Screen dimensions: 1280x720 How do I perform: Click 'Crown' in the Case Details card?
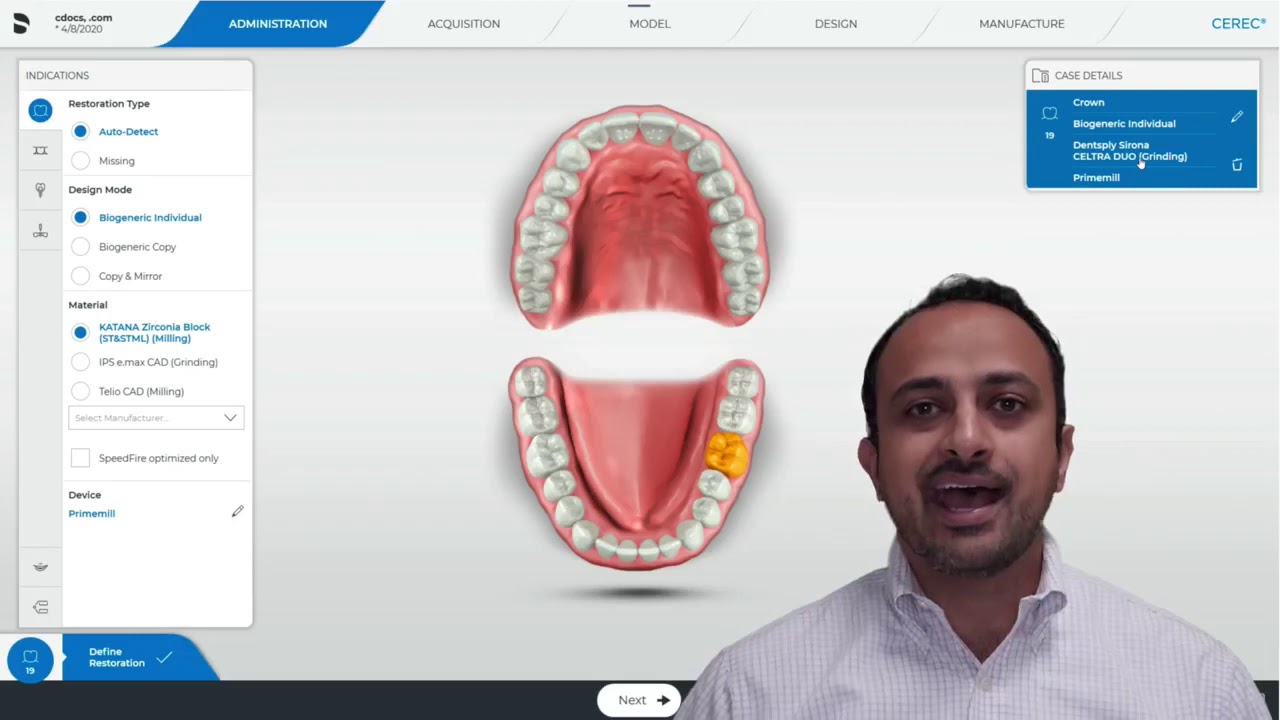1089,102
